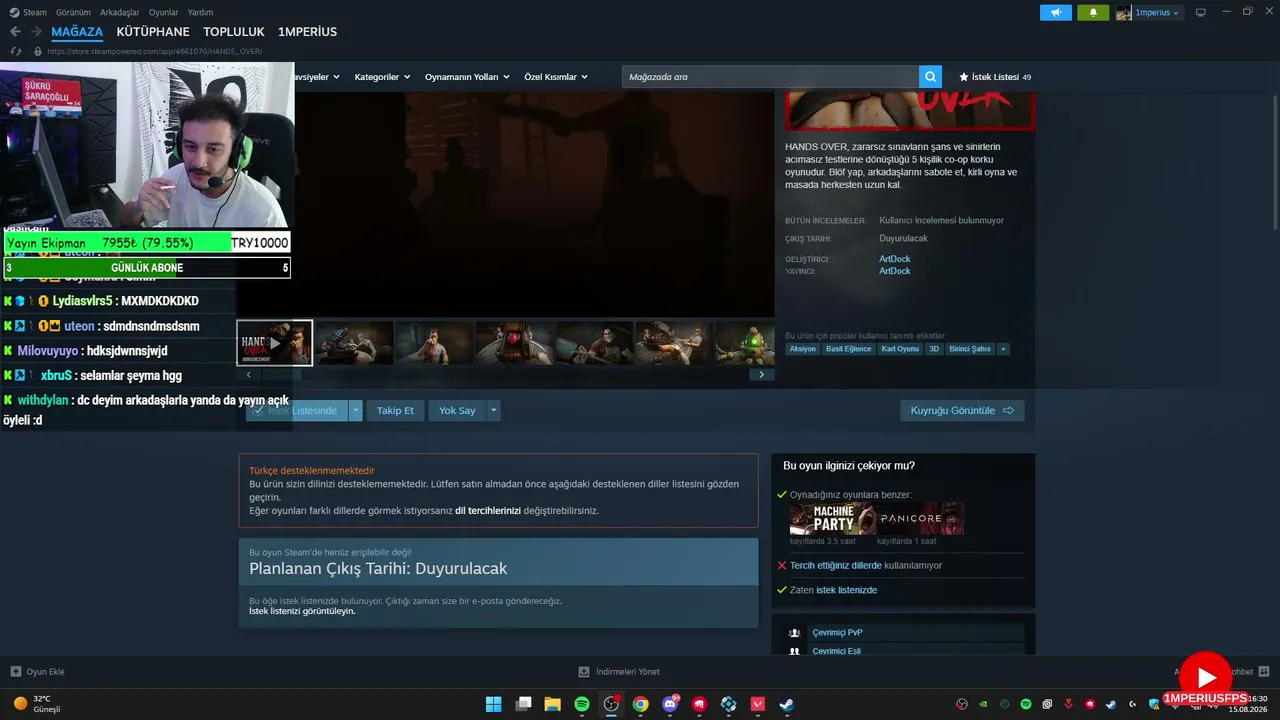
Task: Open Task View in the taskbar
Action: tap(523, 704)
